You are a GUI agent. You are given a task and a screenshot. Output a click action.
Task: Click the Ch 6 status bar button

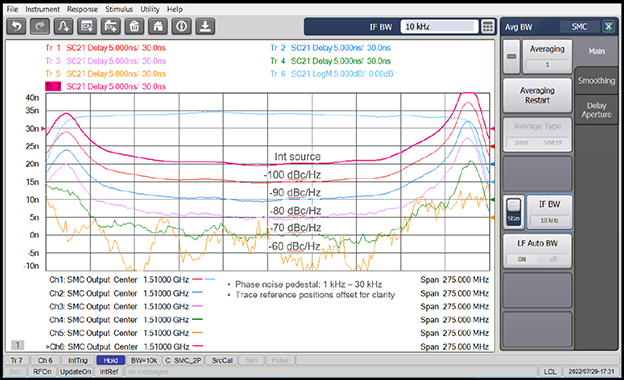tap(45, 361)
